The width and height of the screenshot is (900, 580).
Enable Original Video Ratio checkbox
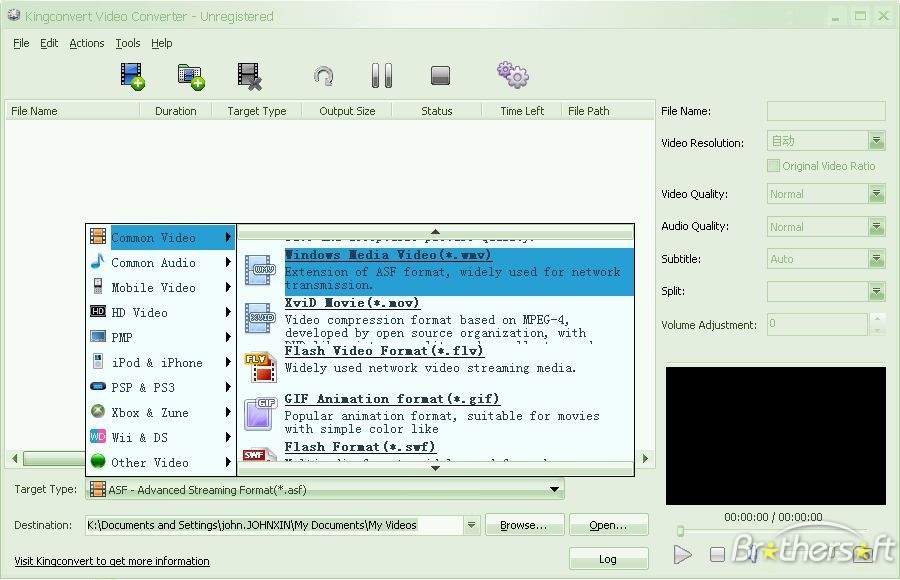(773, 166)
